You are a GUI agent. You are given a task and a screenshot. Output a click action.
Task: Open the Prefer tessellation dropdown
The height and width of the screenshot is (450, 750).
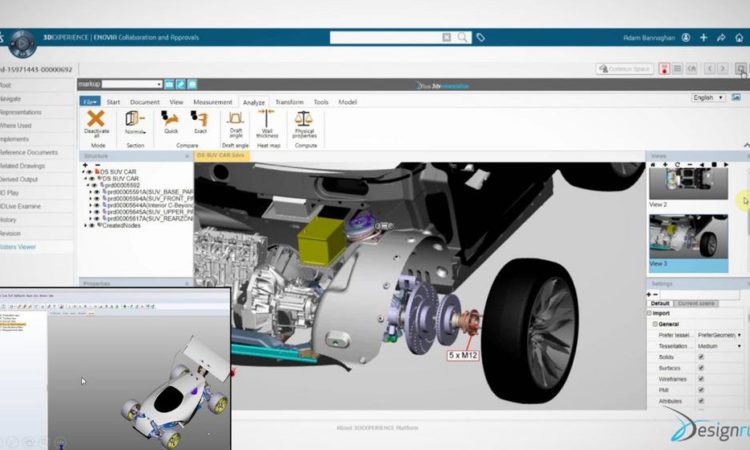[x=719, y=335]
